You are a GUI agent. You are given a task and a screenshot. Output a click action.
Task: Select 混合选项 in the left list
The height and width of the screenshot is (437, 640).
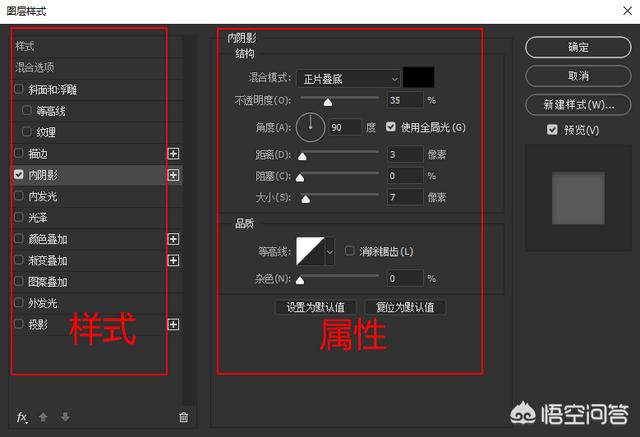(x=35, y=67)
